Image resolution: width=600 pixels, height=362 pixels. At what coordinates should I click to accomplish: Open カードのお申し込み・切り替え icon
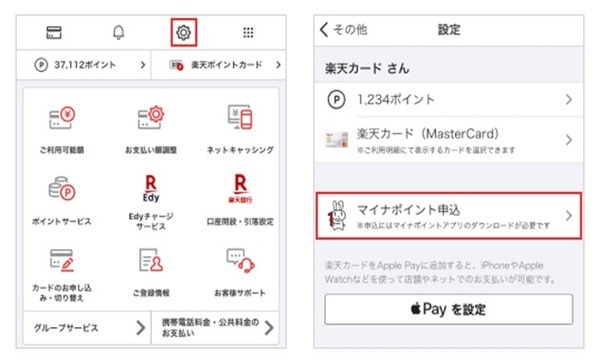62,260
